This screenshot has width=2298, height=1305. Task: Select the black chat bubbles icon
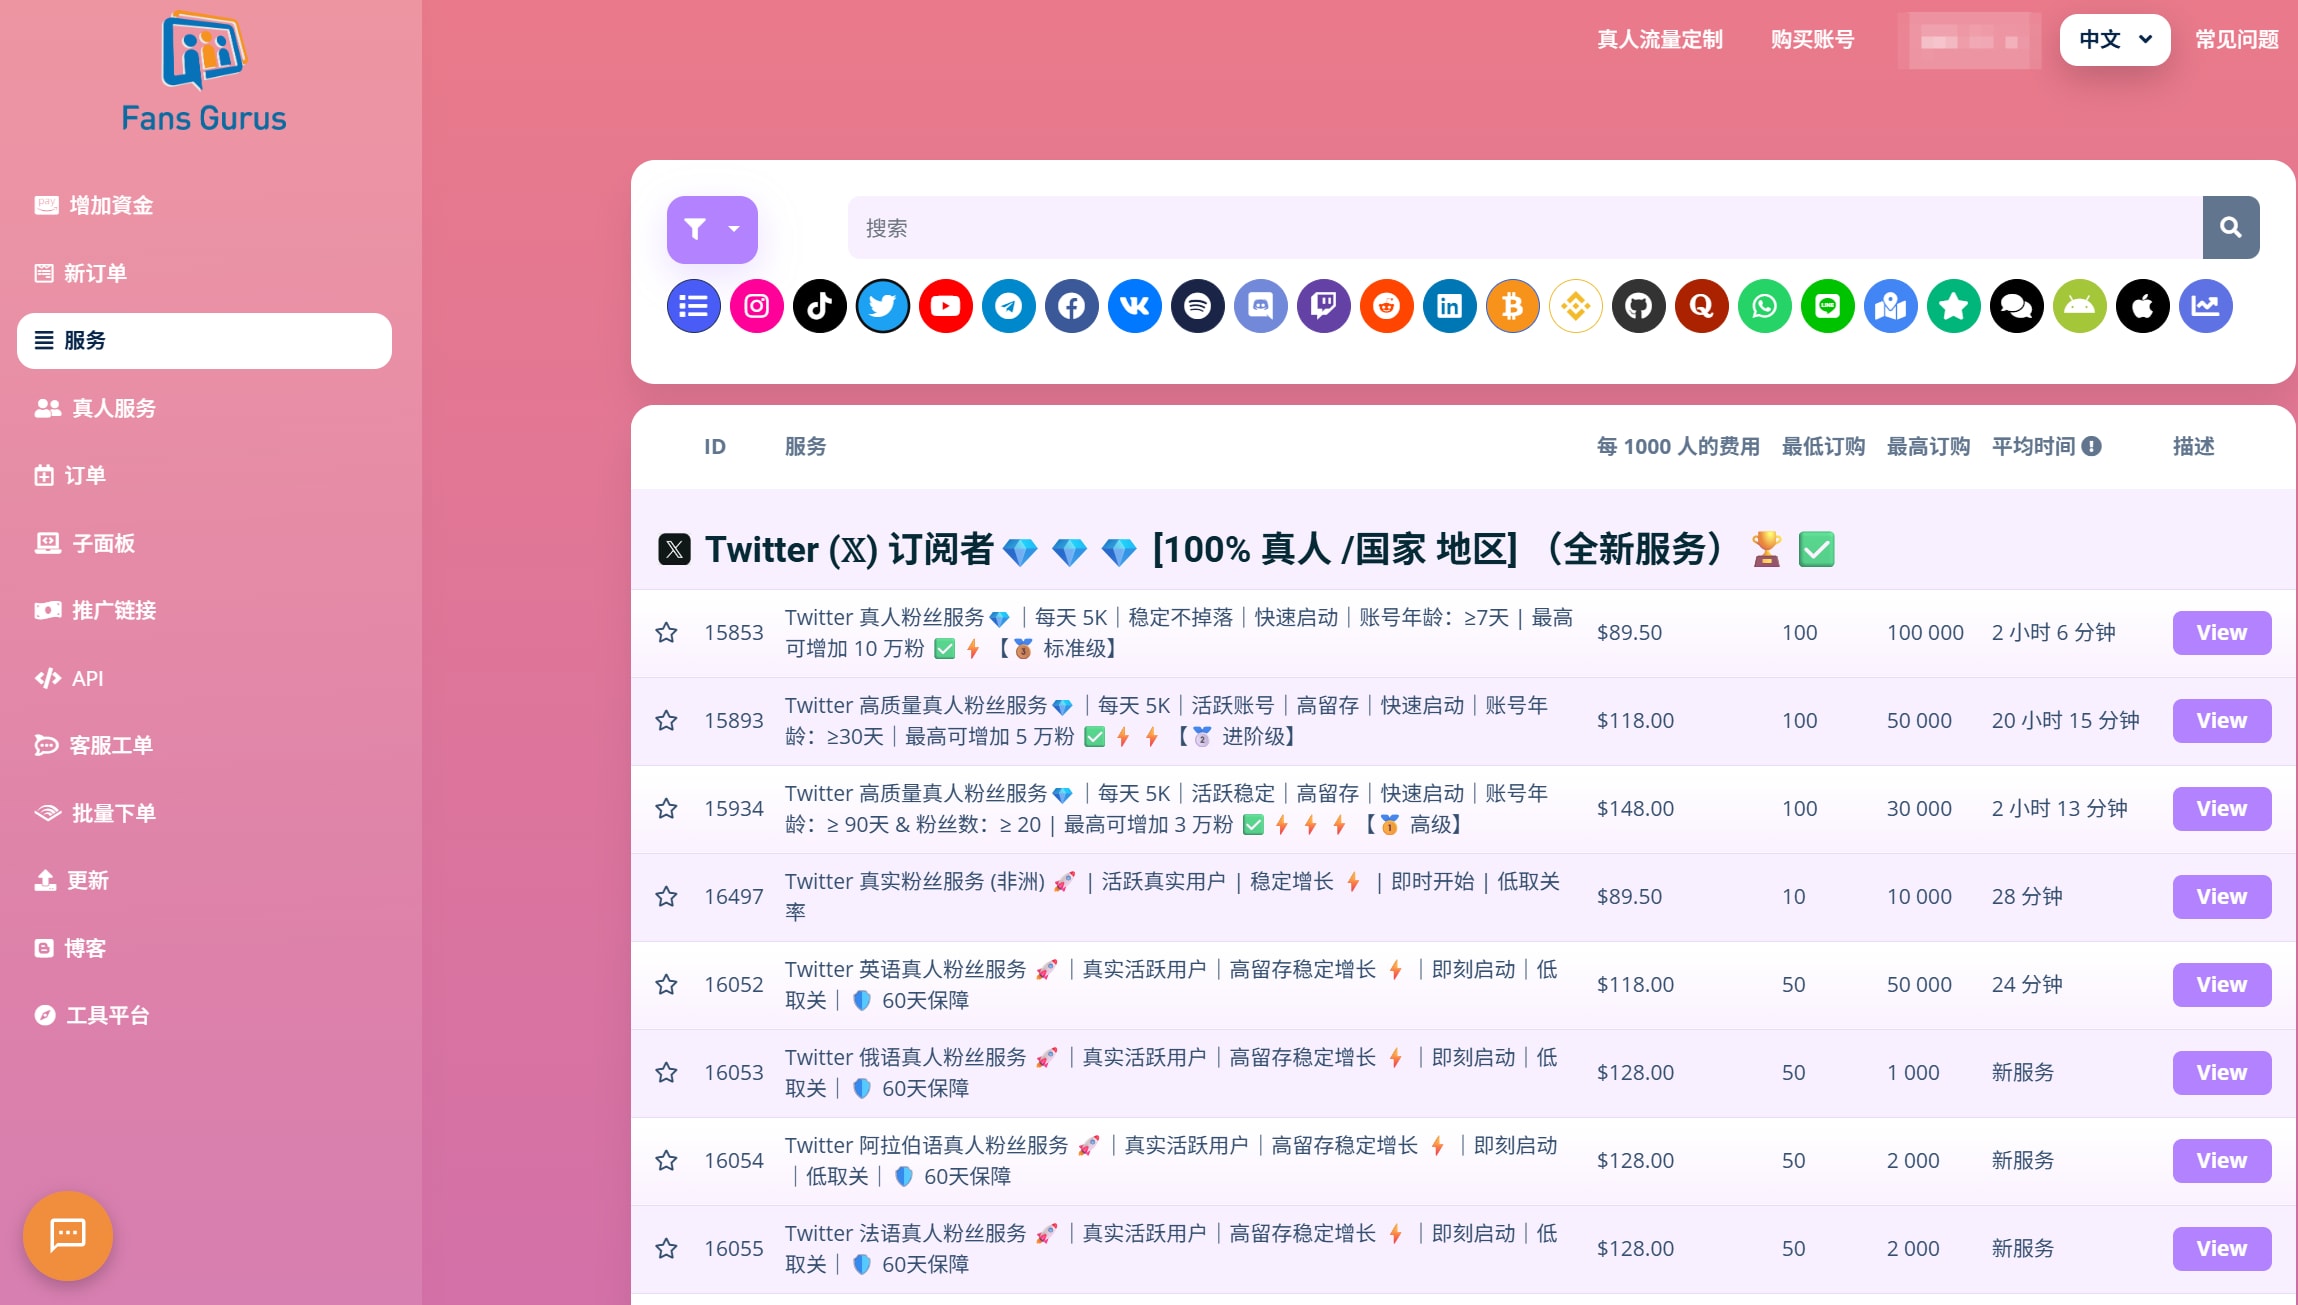(2016, 306)
